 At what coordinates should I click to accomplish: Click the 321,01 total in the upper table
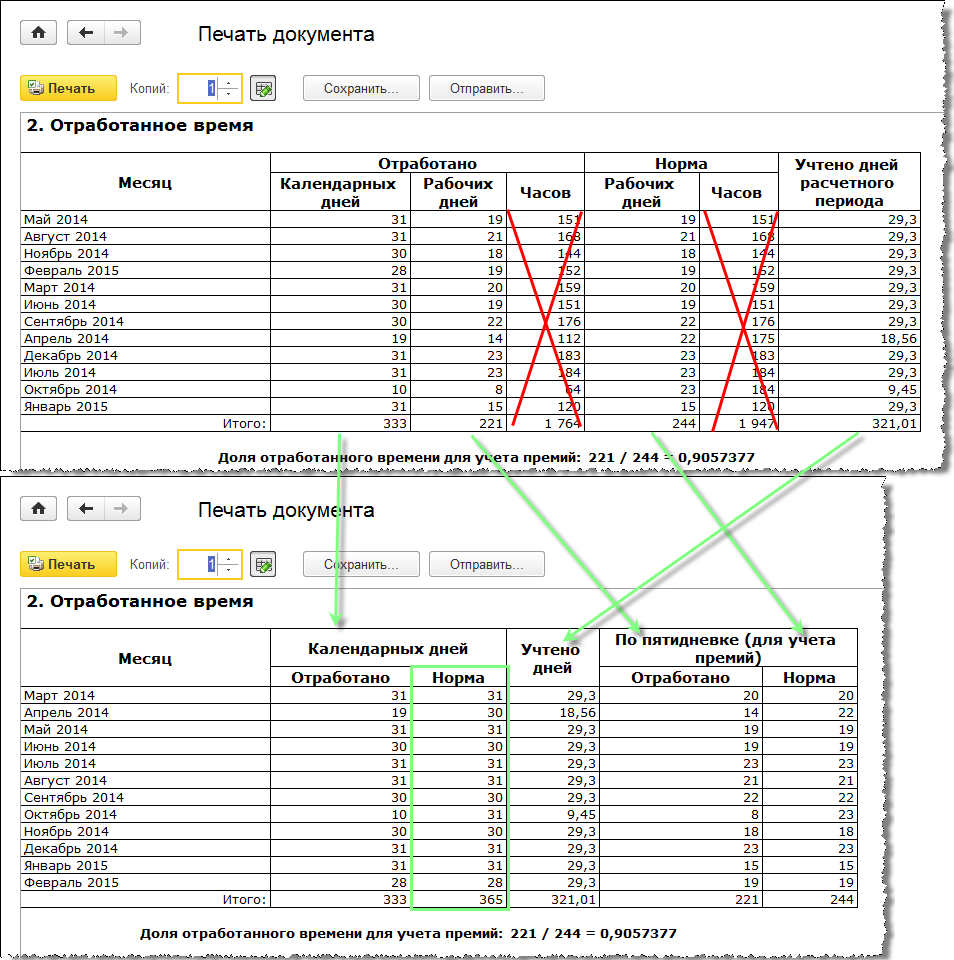895,423
